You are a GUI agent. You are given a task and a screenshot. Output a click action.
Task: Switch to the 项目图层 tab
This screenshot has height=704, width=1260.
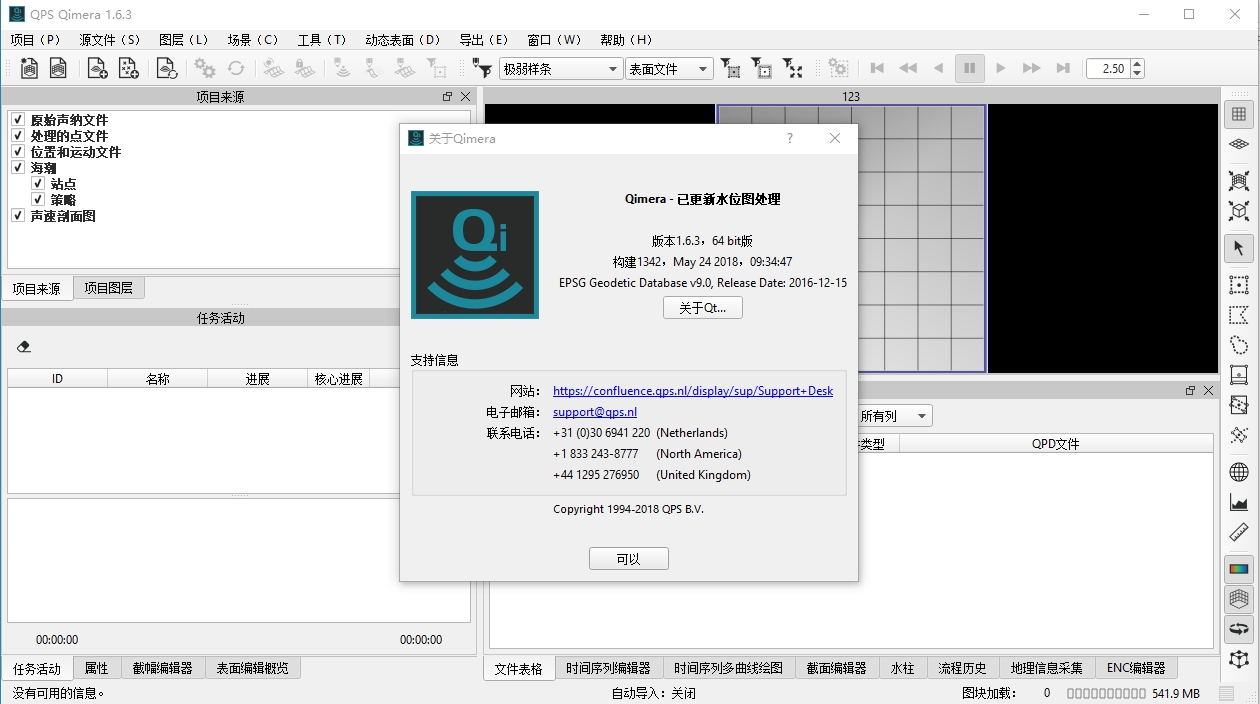pyautogui.click(x=109, y=288)
